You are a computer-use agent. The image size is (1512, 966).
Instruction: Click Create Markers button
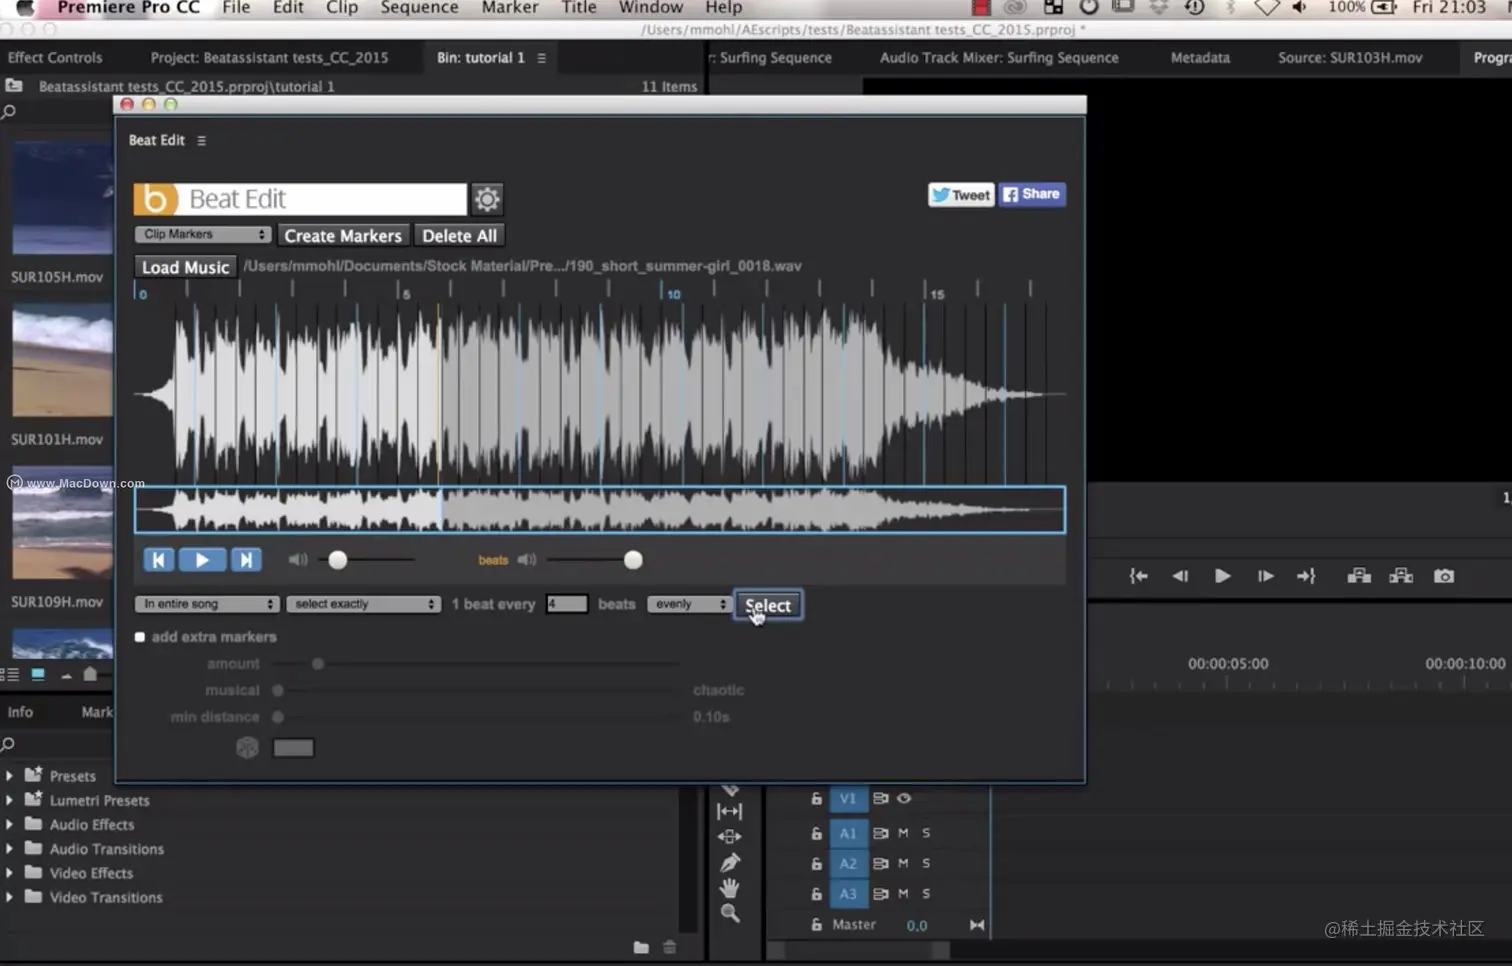pyautogui.click(x=343, y=236)
